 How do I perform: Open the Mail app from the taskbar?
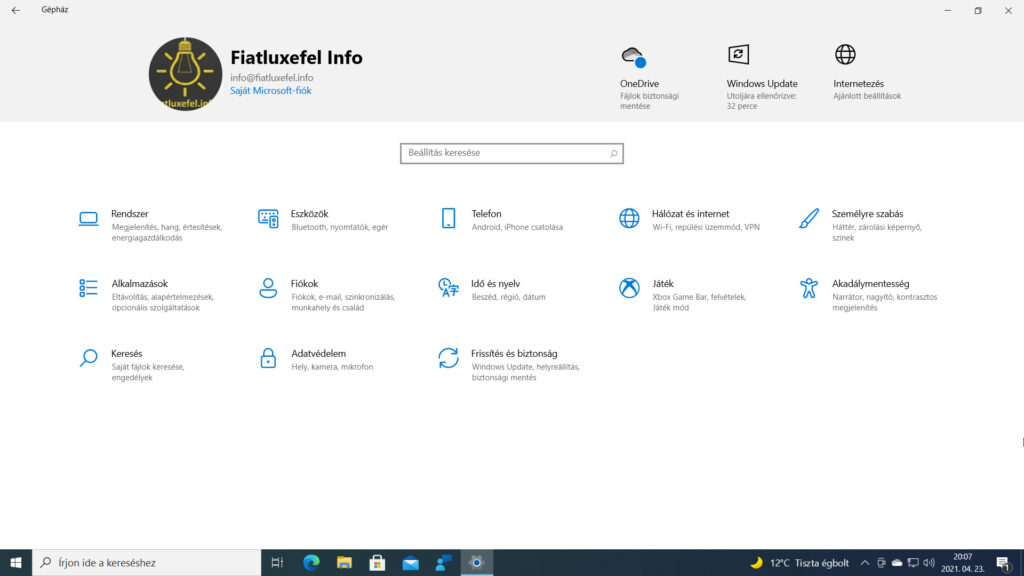(410, 562)
